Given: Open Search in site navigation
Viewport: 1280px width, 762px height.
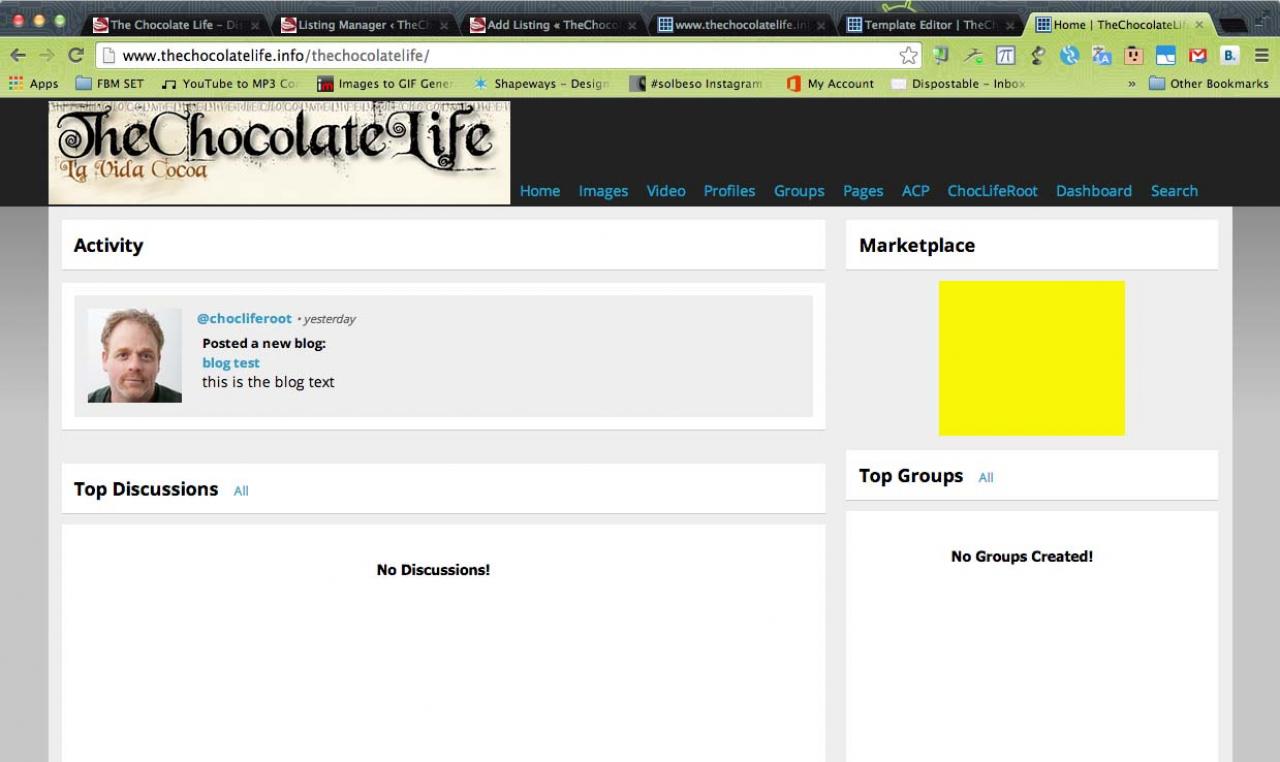Looking at the screenshot, I should [1174, 191].
